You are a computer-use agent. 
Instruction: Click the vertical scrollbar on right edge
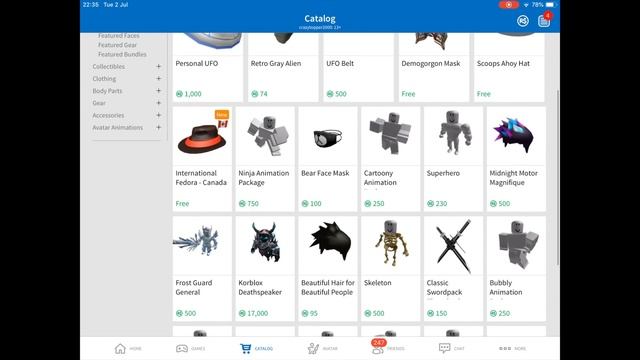point(558,178)
